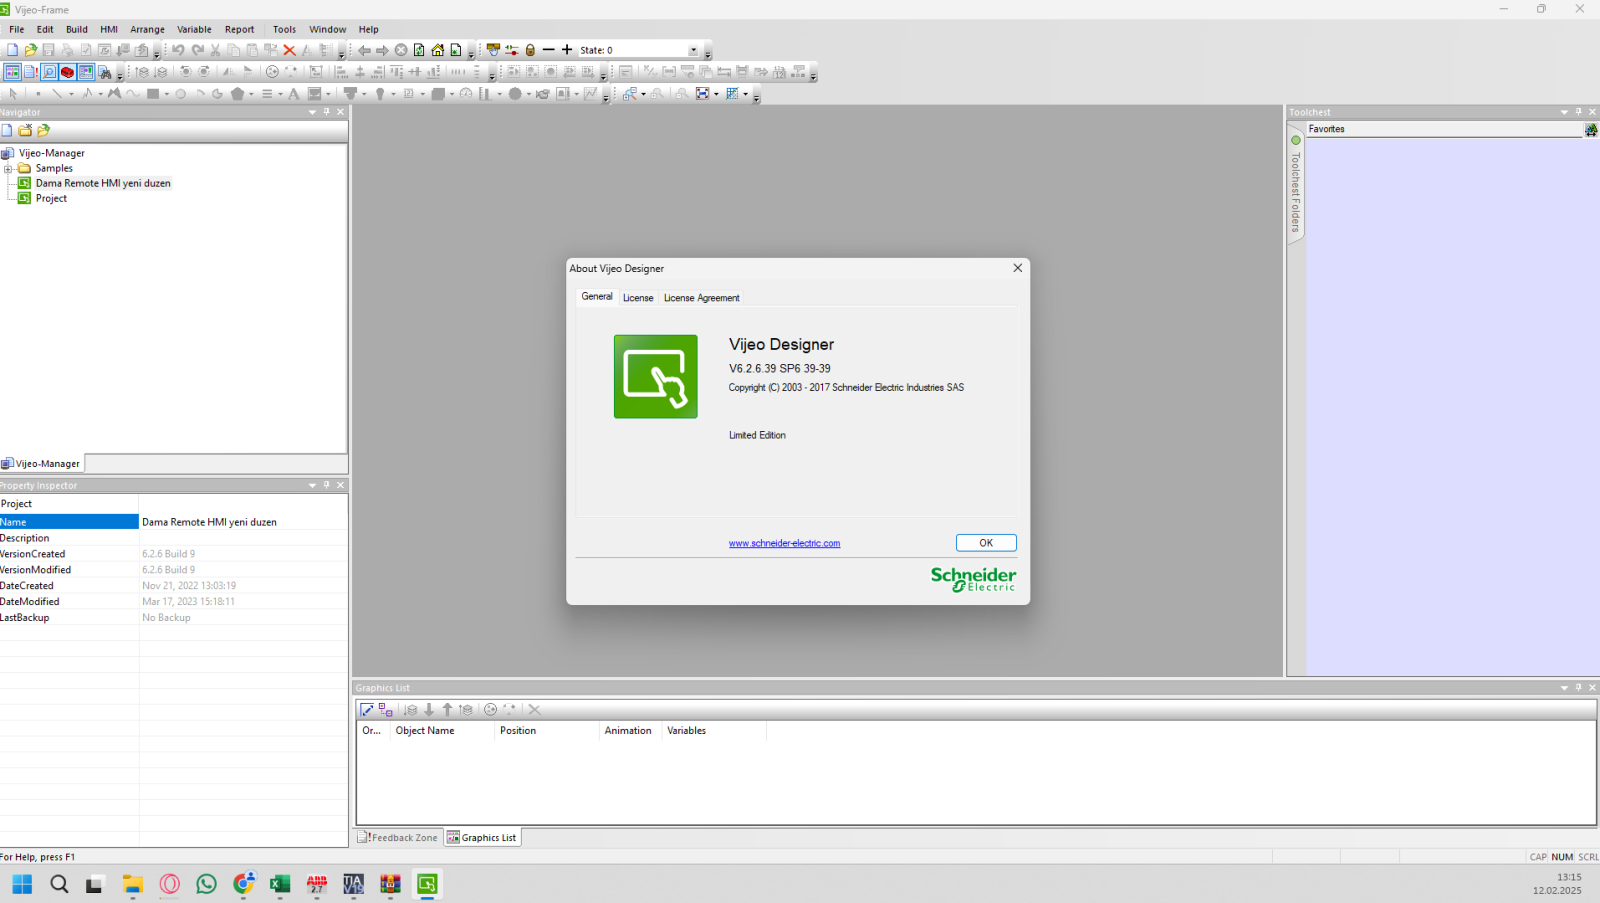Screen dimensions: 1600x903
Task: Click the pin icon on Navigator panel
Action: pos(326,112)
